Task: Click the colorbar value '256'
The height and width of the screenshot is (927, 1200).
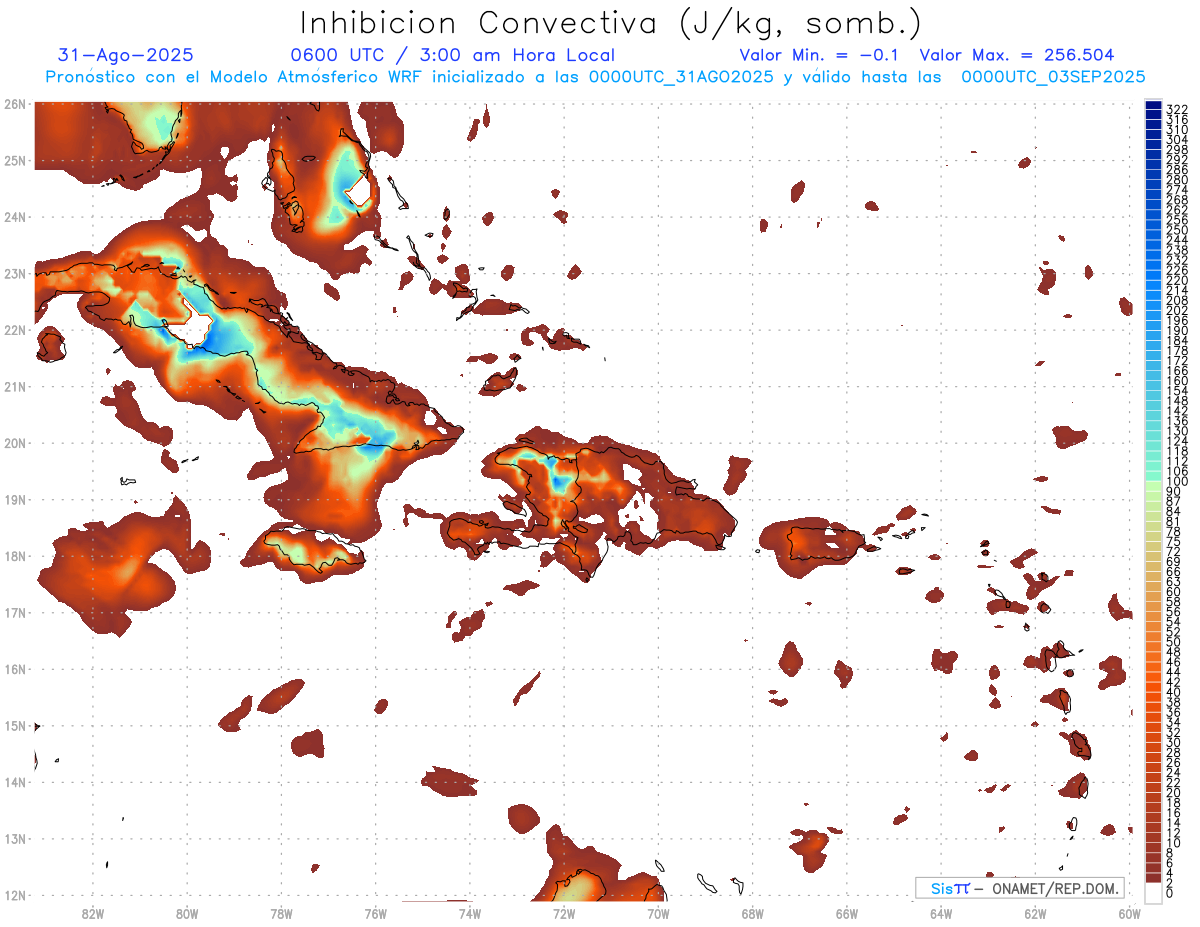Action: (1177, 220)
